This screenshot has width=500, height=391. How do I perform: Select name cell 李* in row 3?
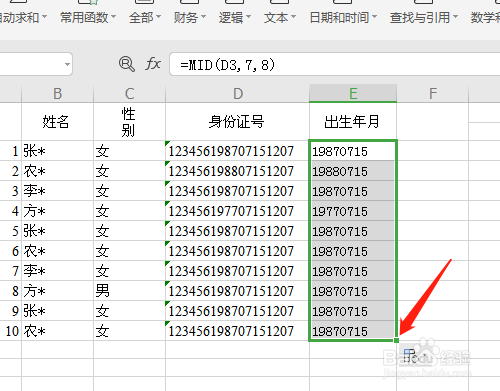click(x=58, y=191)
